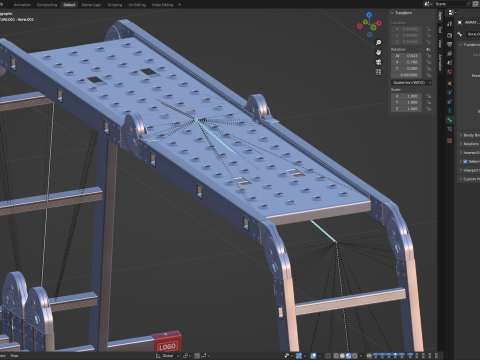Open the Object properties tab icon
Viewport: 480px width, 360px height.
coord(449,83)
